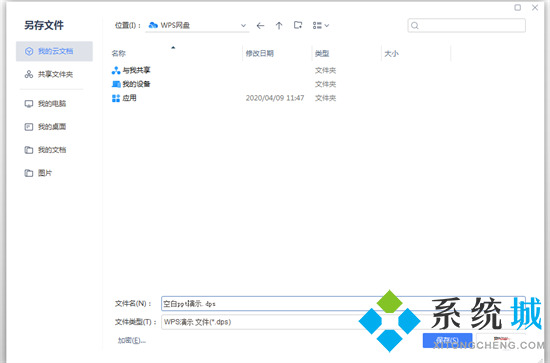
Task: Open the 文件类型 dropdown
Action: (x=343, y=322)
